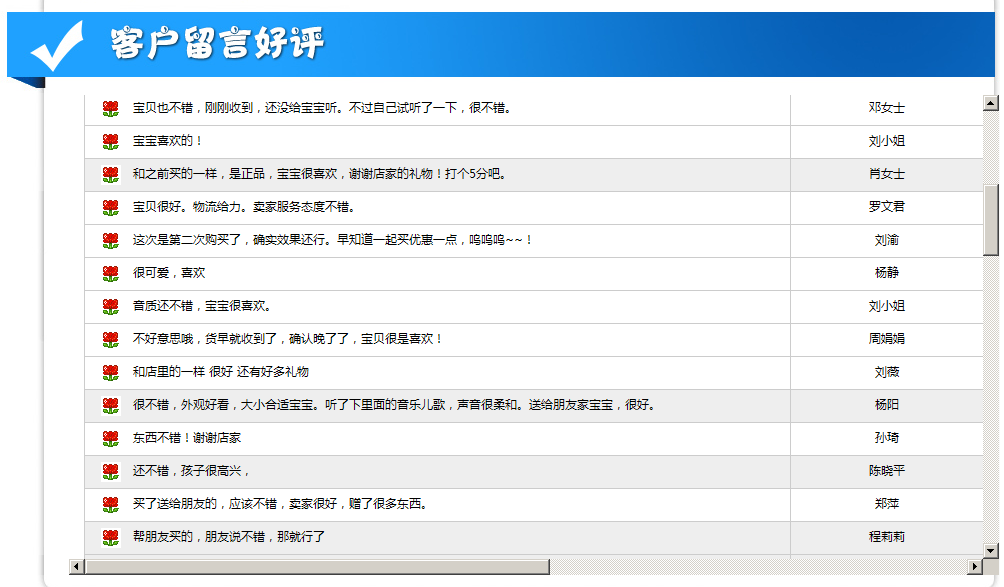Click the horizontal scrollbar left arrow
Image resolution: width=1004 pixels, height=587 pixels.
[76, 567]
